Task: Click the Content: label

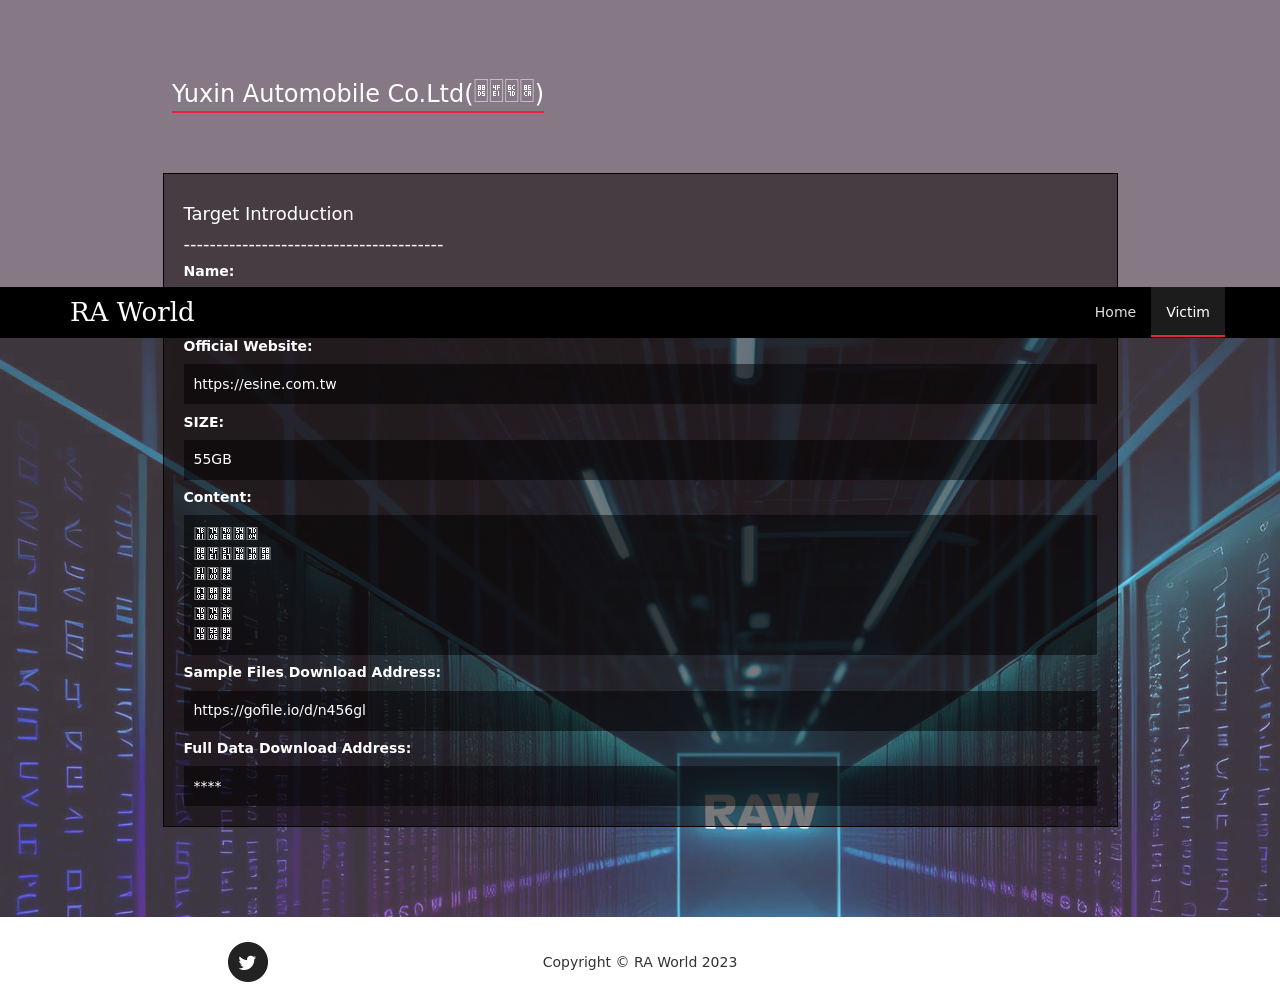Action: [x=218, y=497]
